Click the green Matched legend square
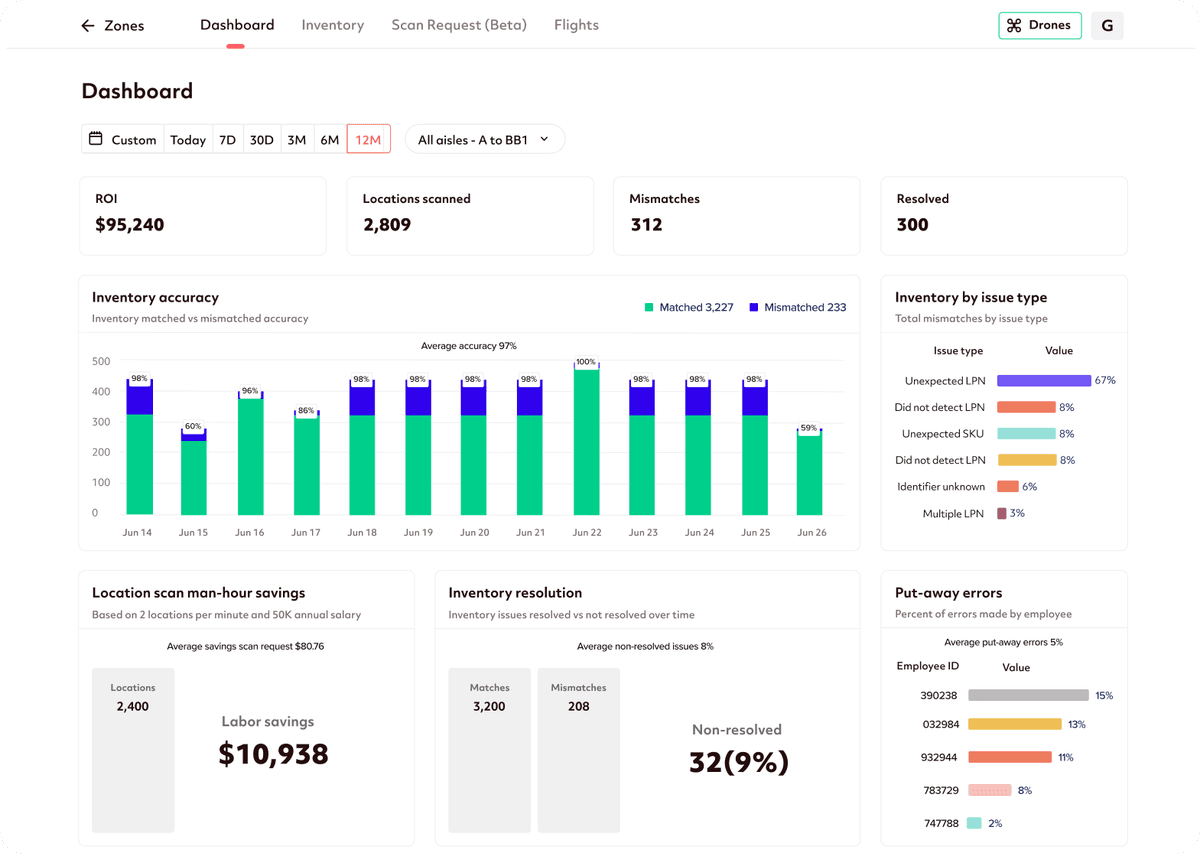This screenshot has height=854, width=1200. click(x=649, y=308)
